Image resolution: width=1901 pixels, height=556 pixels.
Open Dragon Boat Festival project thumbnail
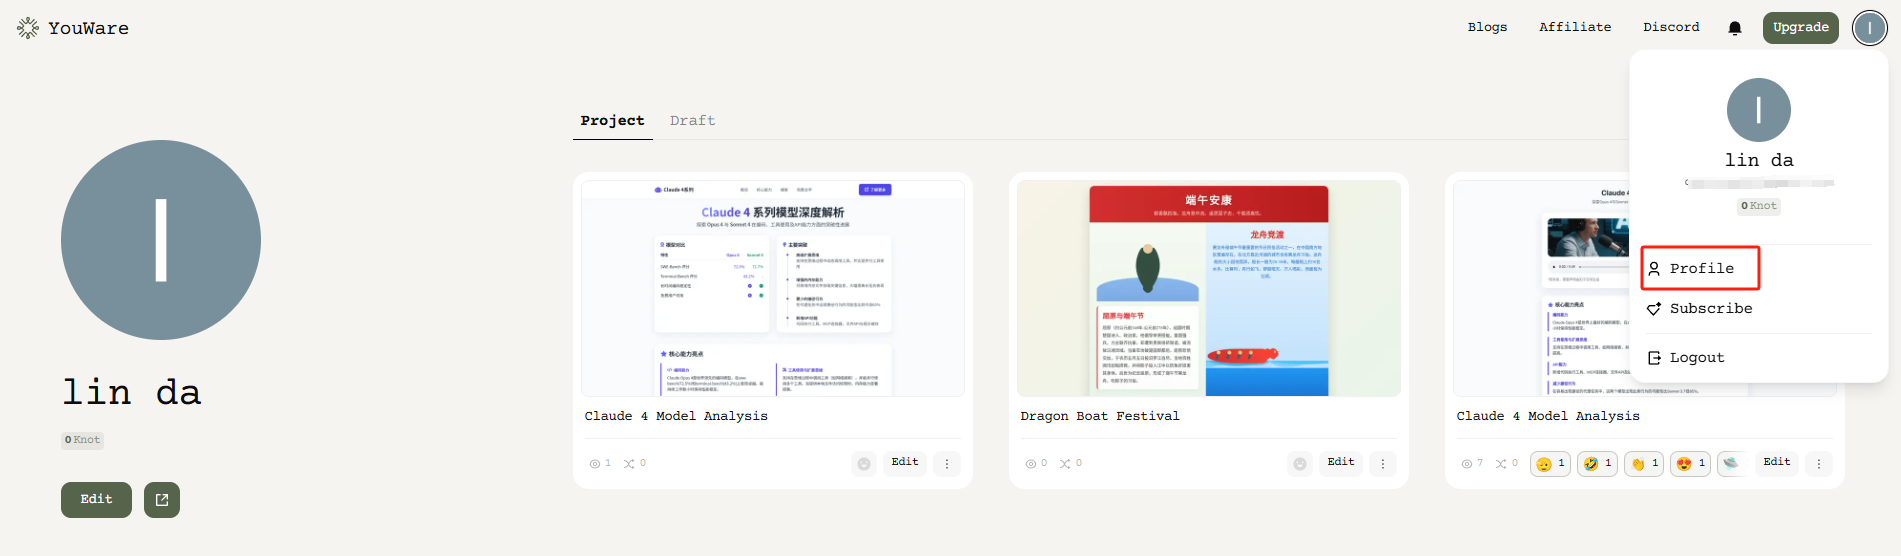click(x=1208, y=288)
